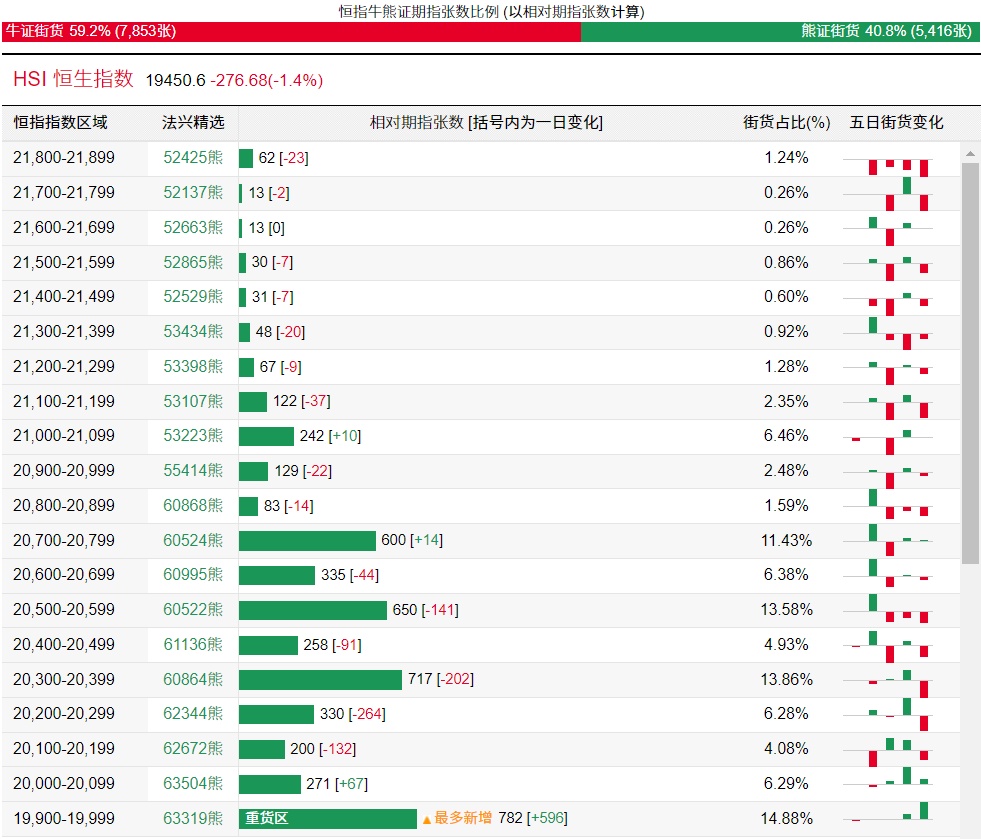The width and height of the screenshot is (981, 839).
Task: Open warrant link 53434熊
Action: (x=193, y=332)
